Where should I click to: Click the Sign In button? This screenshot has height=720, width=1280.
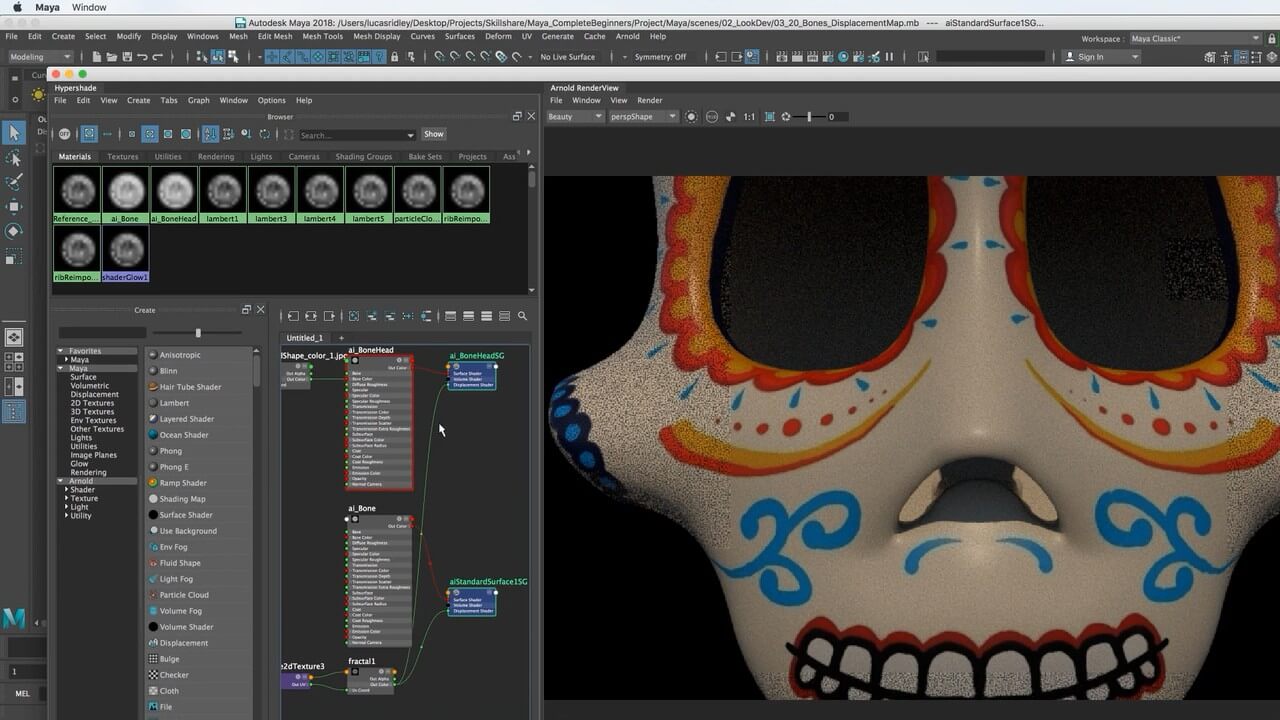[1090, 57]
